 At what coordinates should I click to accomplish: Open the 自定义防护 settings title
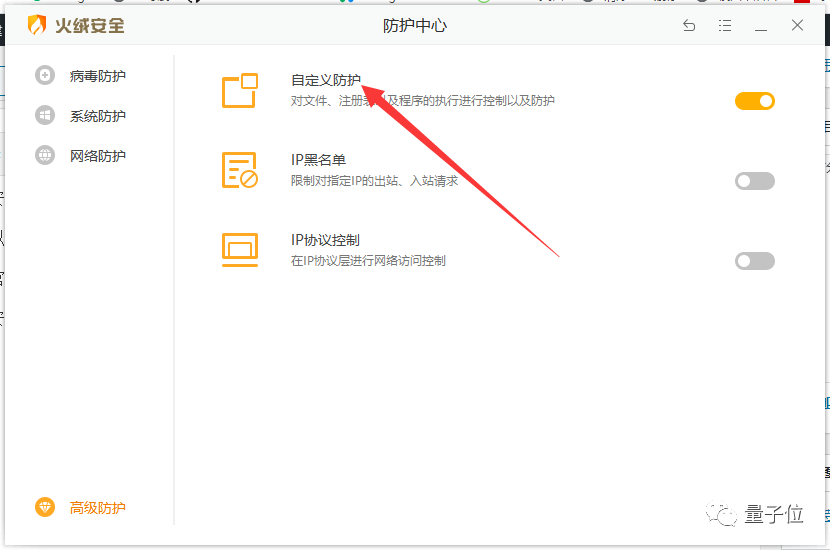326,80
